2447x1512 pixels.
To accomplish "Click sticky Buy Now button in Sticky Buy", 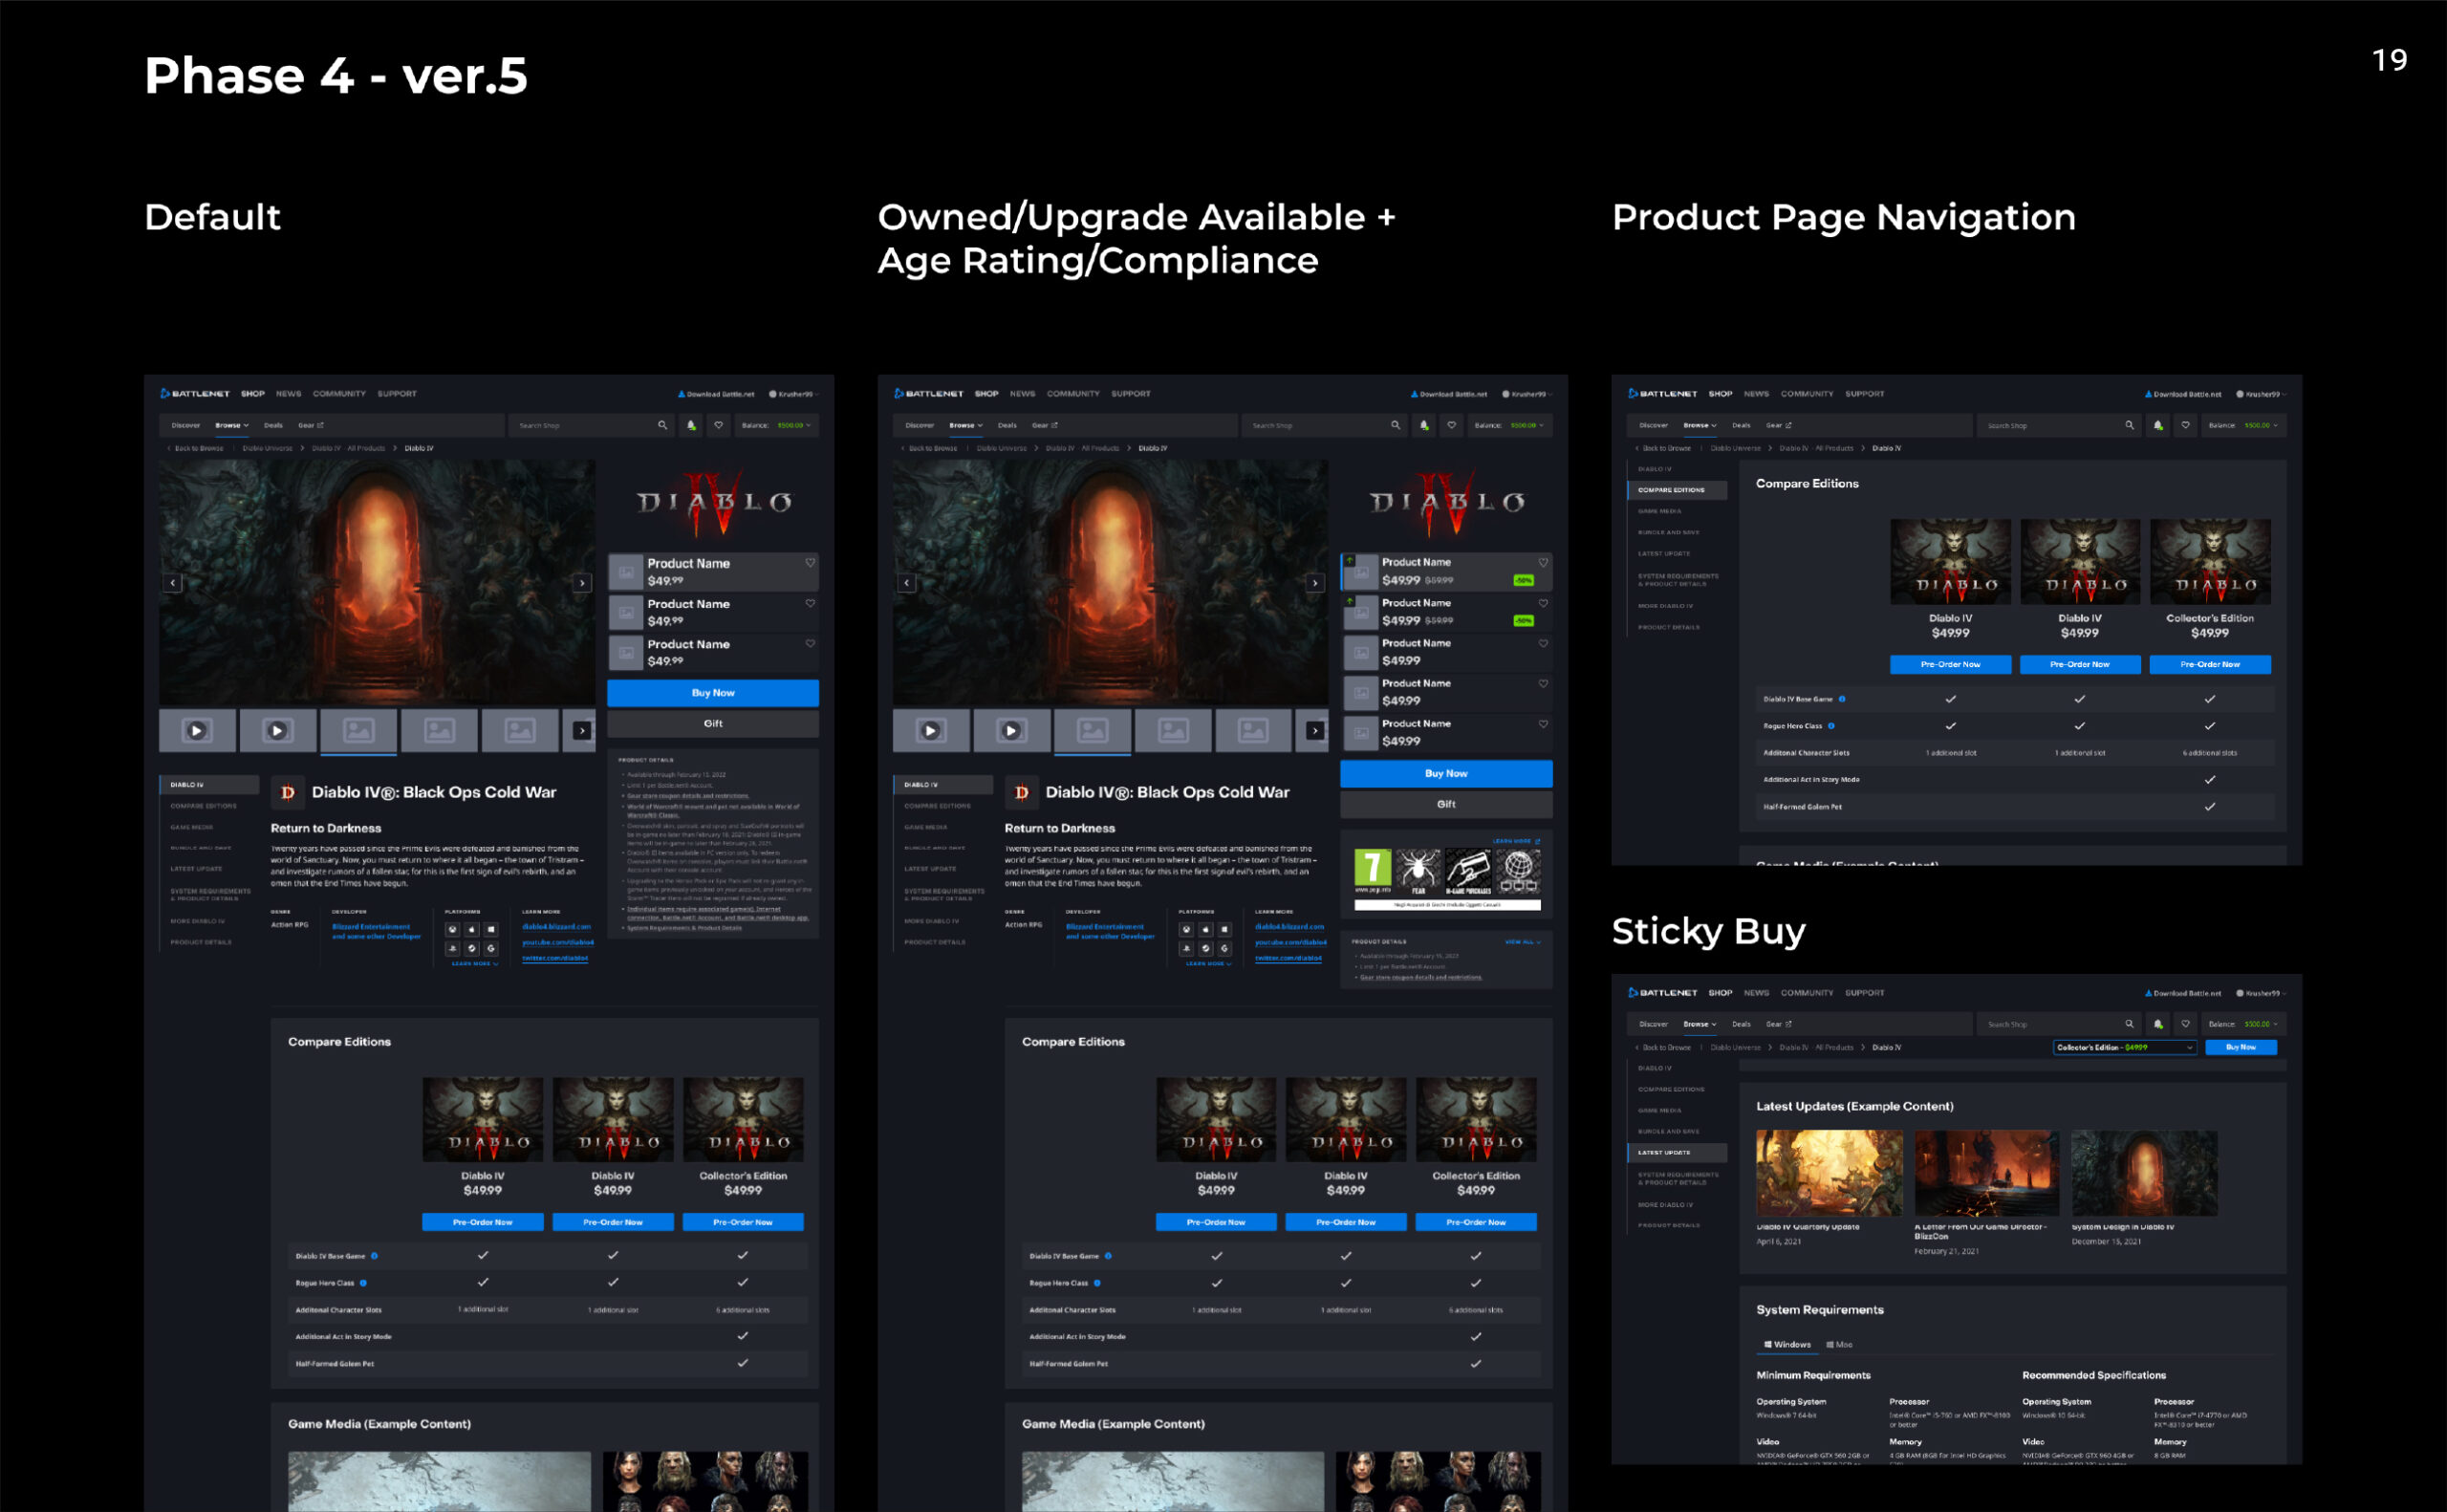I will 2241,1048.
